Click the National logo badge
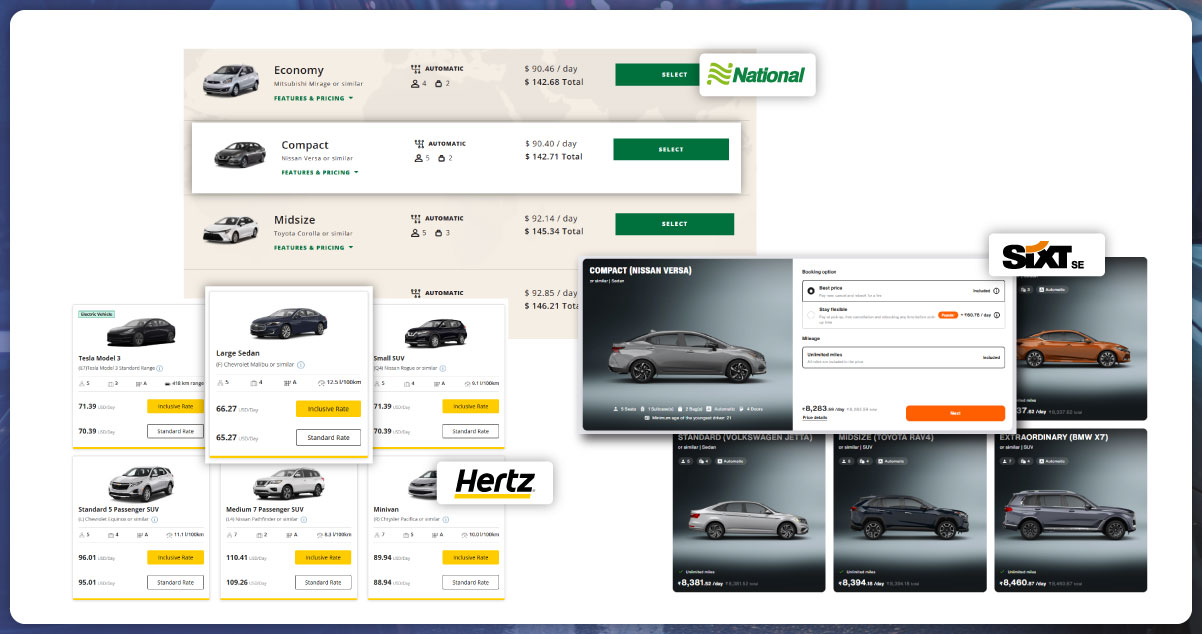The height and width of the screenshot is (634, 1202). pos(757,75)
